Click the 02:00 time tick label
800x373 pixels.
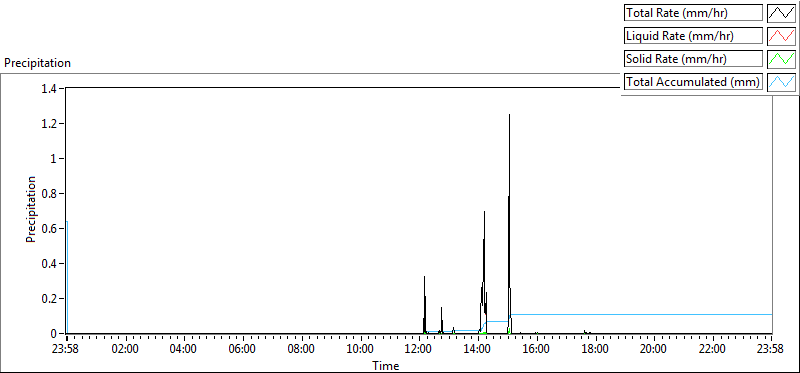[125, 349]
